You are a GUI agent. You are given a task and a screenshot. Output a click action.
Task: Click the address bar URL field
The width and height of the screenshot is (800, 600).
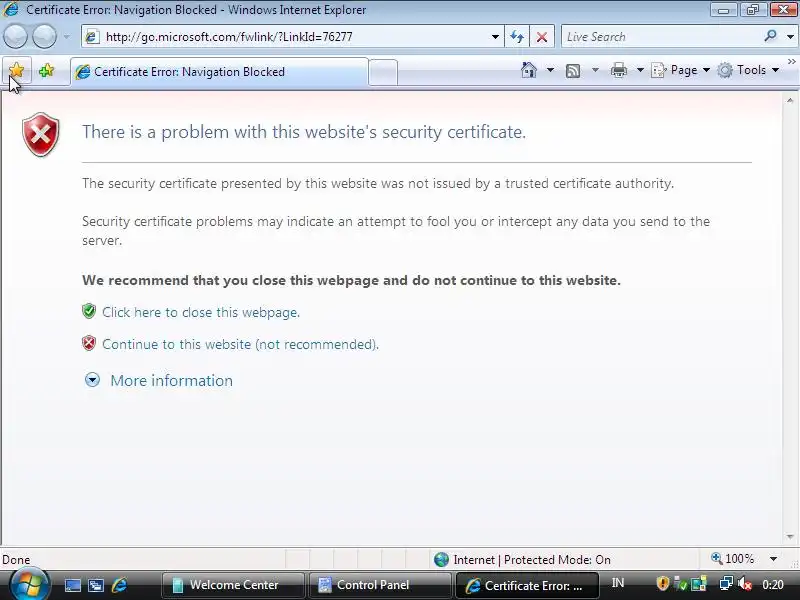pyautogui.click(x=291, y=37)
